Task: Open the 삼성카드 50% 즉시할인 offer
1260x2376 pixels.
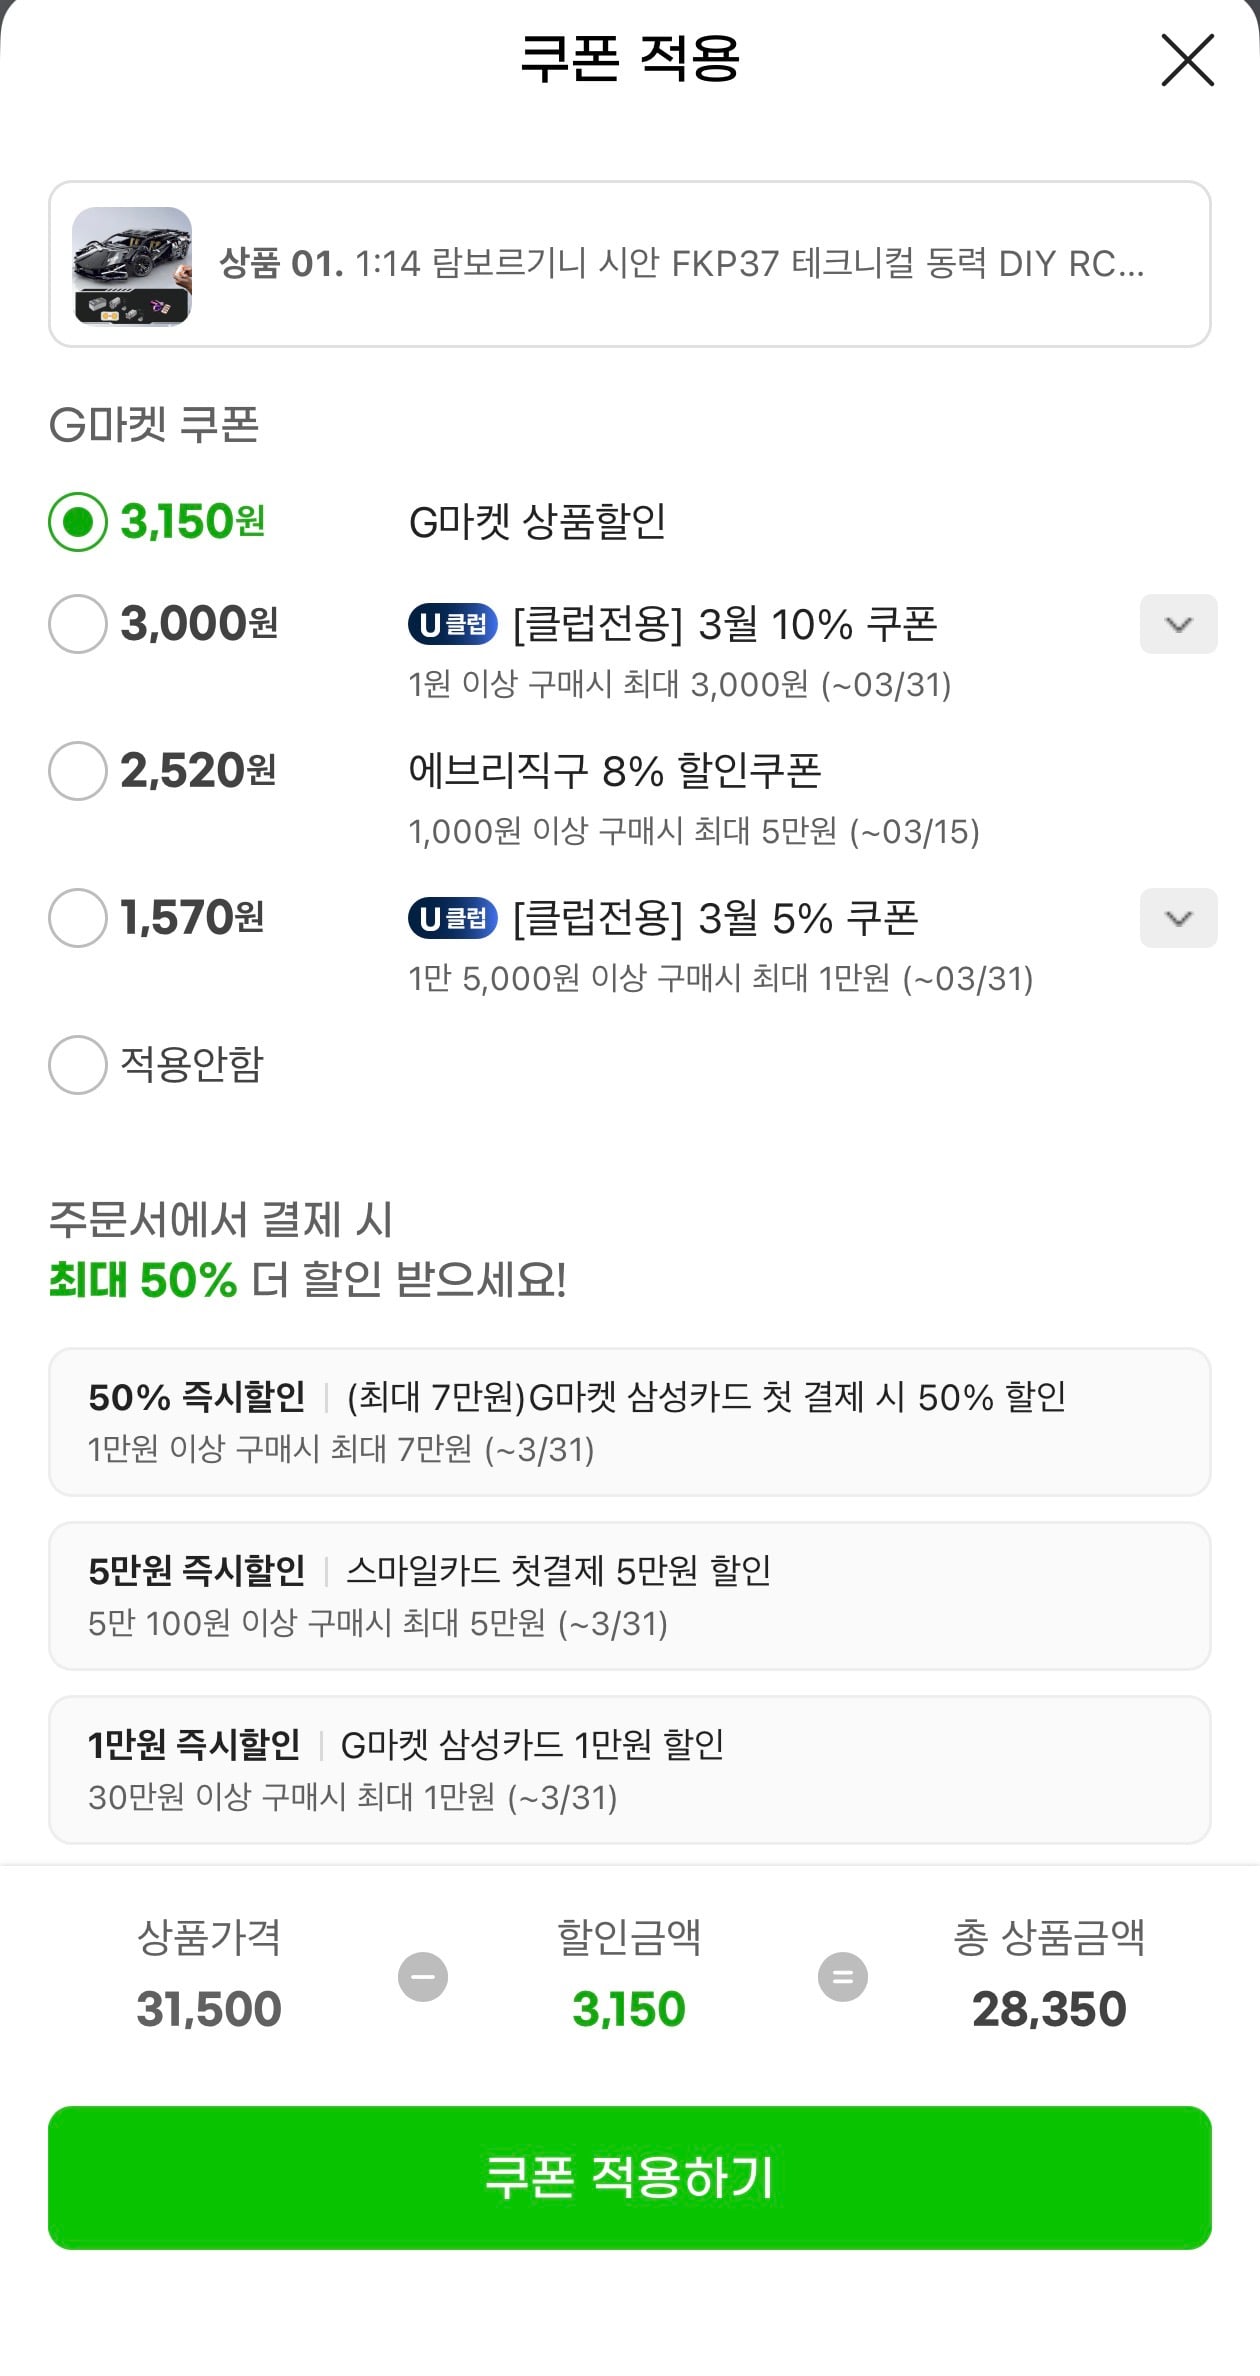Action: (x=629, y=1422)
